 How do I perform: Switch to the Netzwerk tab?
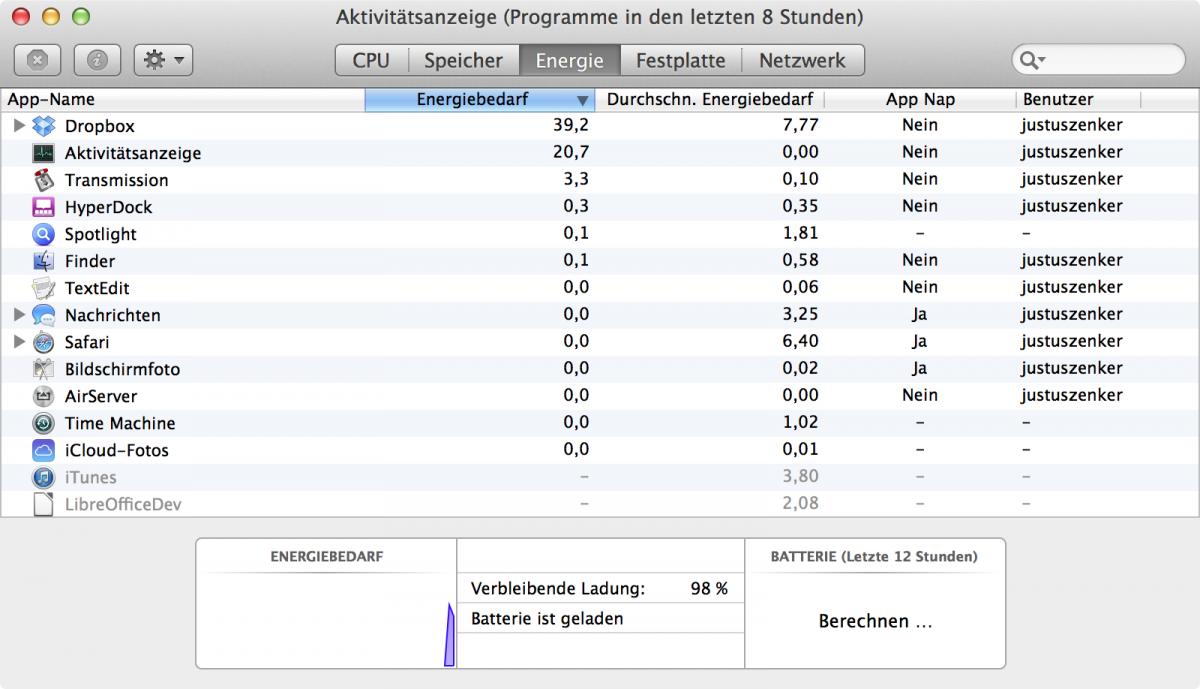point(803,60)
